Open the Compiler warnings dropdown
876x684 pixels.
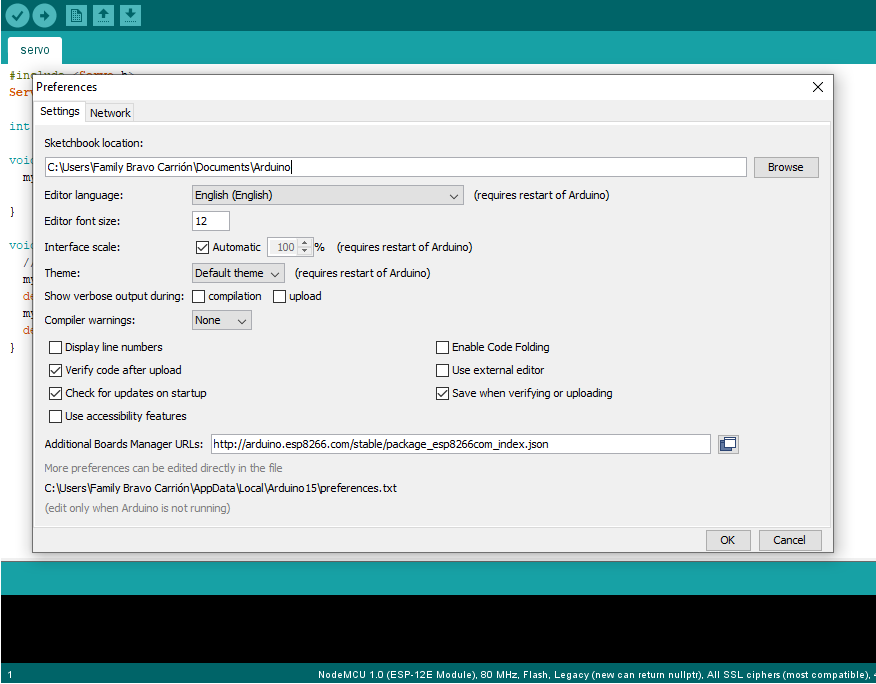point(222,320)
